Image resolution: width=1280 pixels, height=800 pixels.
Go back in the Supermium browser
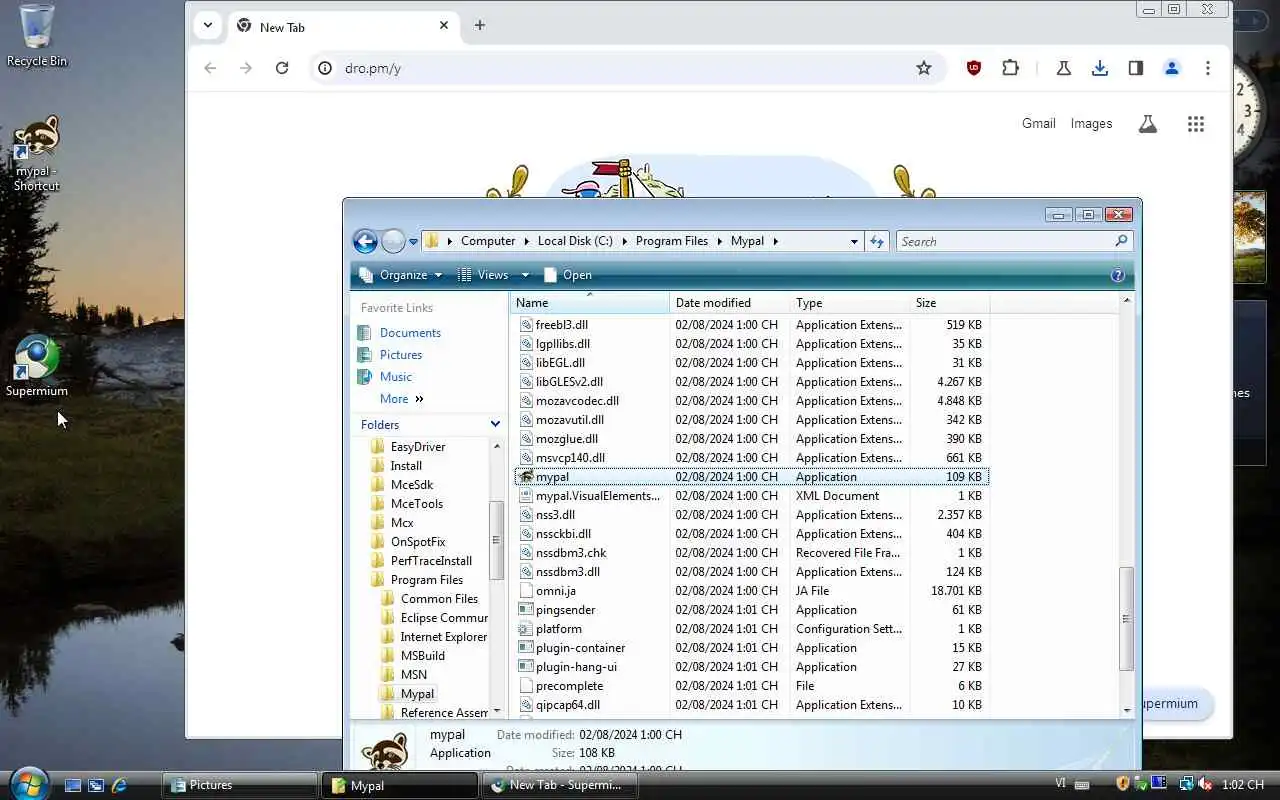[x=210, y=68]
